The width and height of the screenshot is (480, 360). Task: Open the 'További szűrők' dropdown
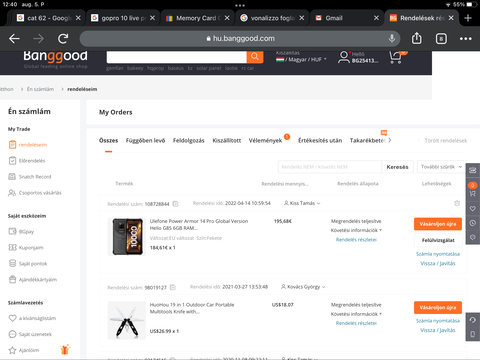pyautogui.click(x=441, y=167)
